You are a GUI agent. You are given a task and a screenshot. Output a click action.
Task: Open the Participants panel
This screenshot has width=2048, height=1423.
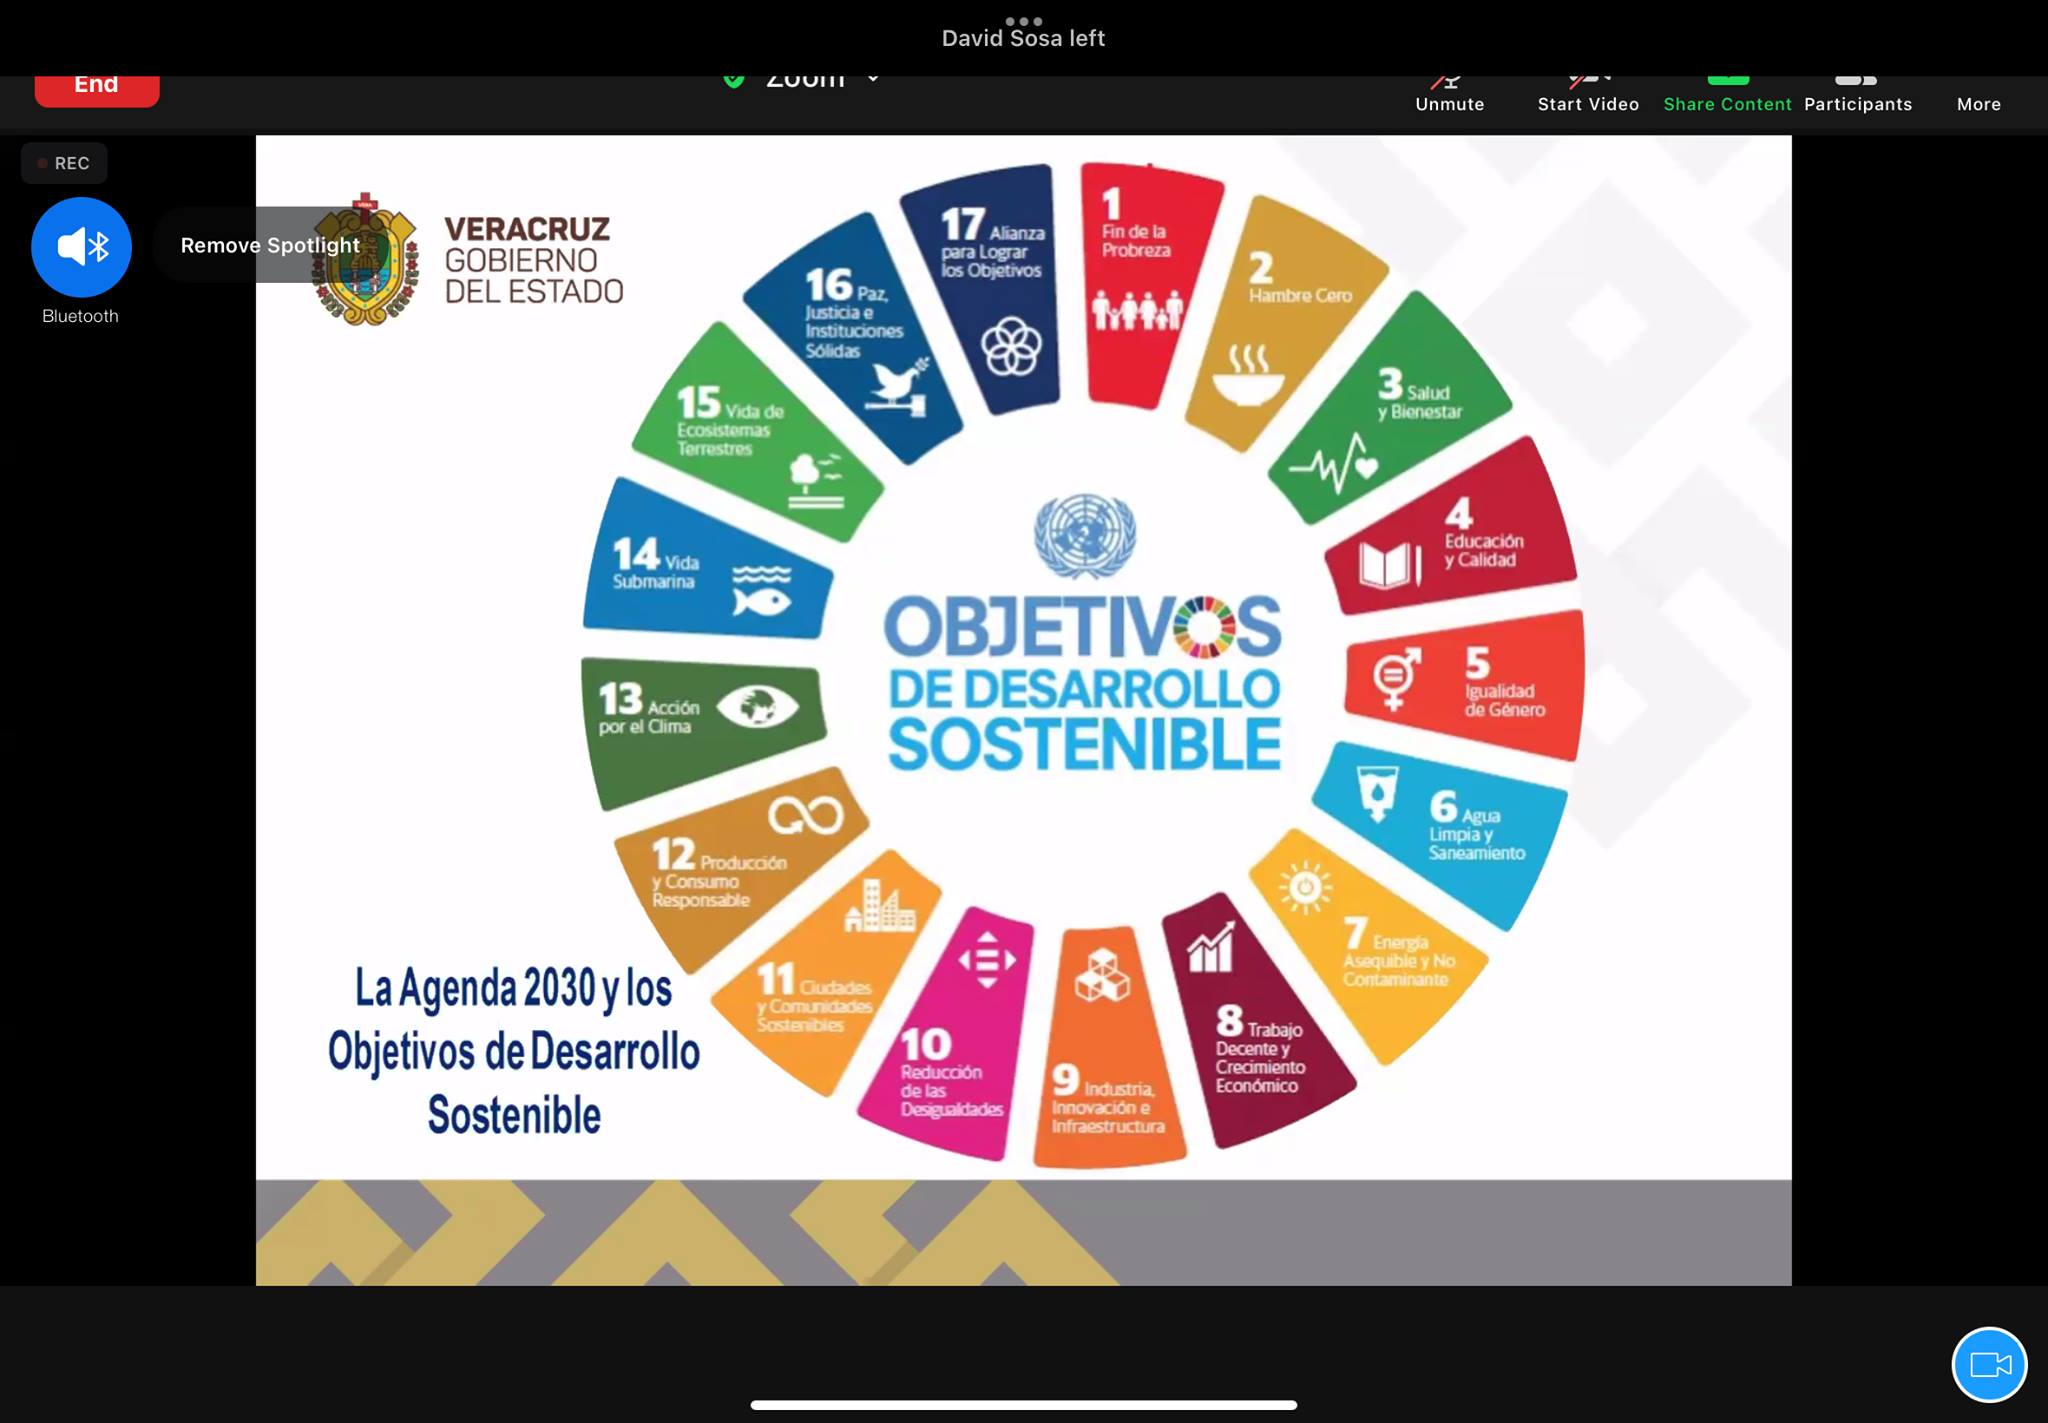(x=1857, y=96)
